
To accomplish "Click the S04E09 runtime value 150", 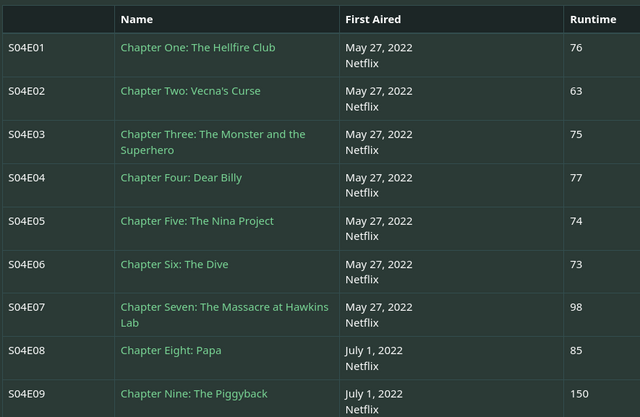I will tap(579, 394).
